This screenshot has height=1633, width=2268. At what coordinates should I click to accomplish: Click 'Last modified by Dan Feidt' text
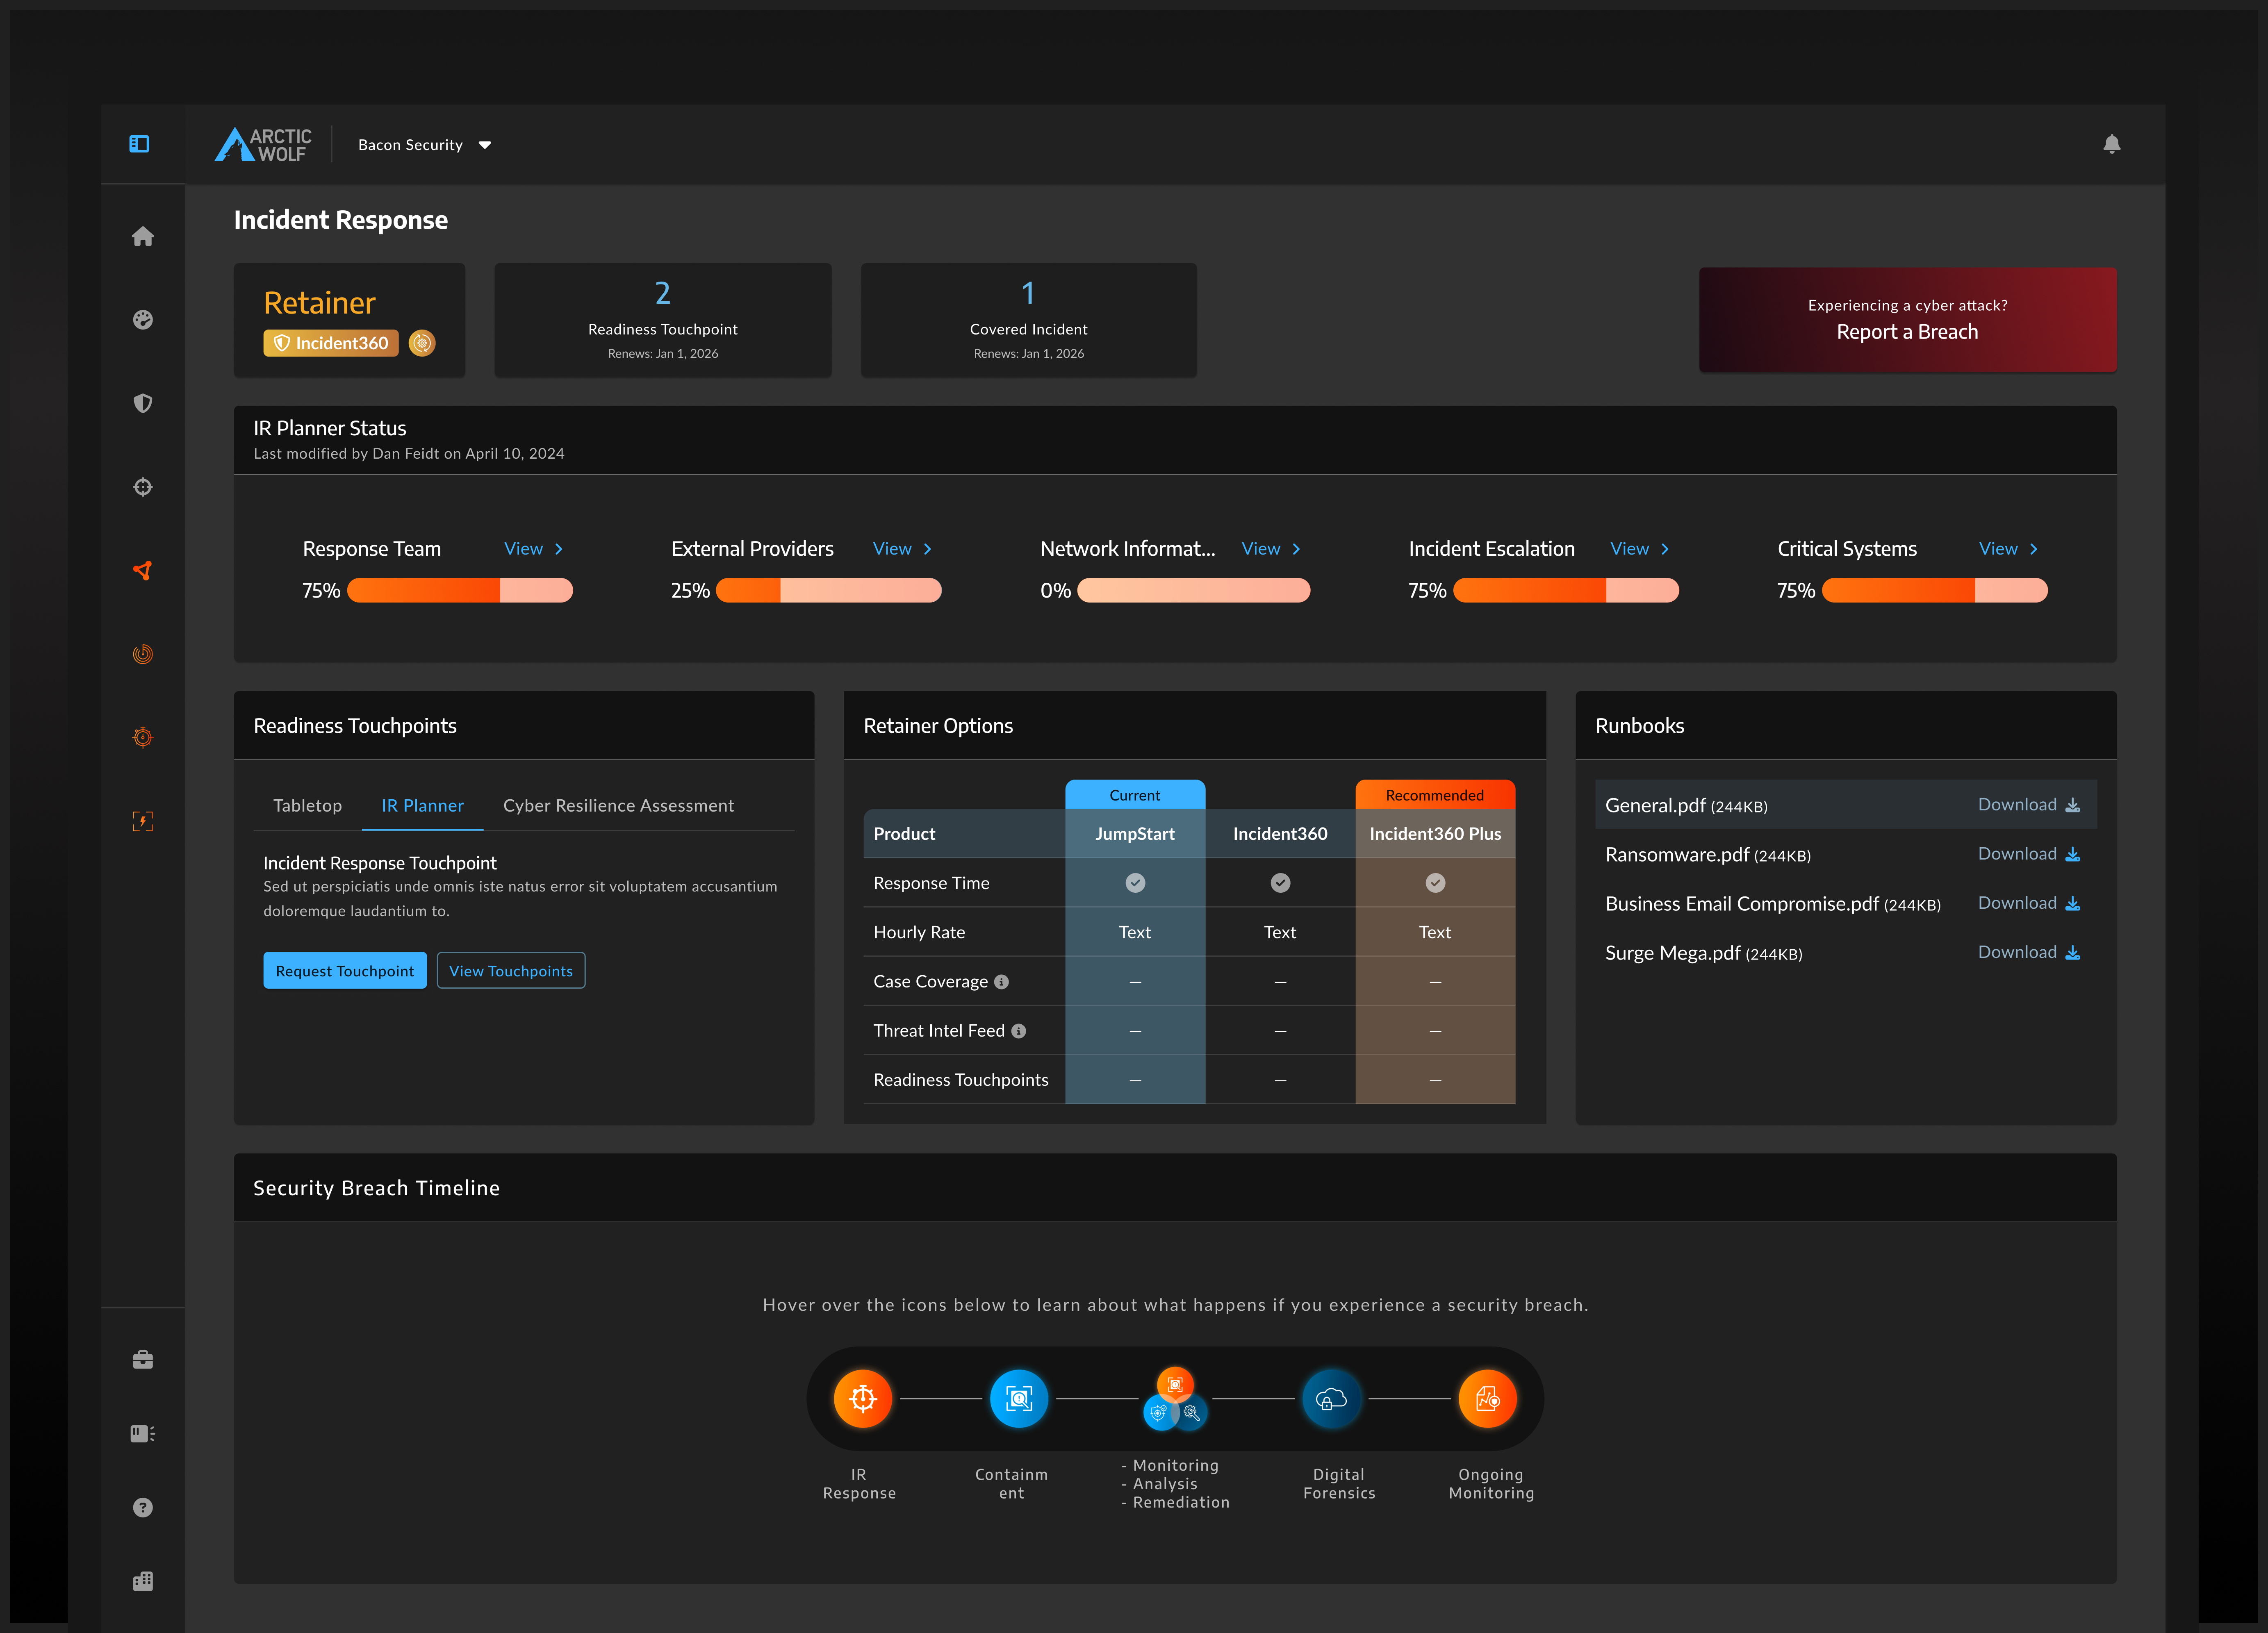click(346, 454)
